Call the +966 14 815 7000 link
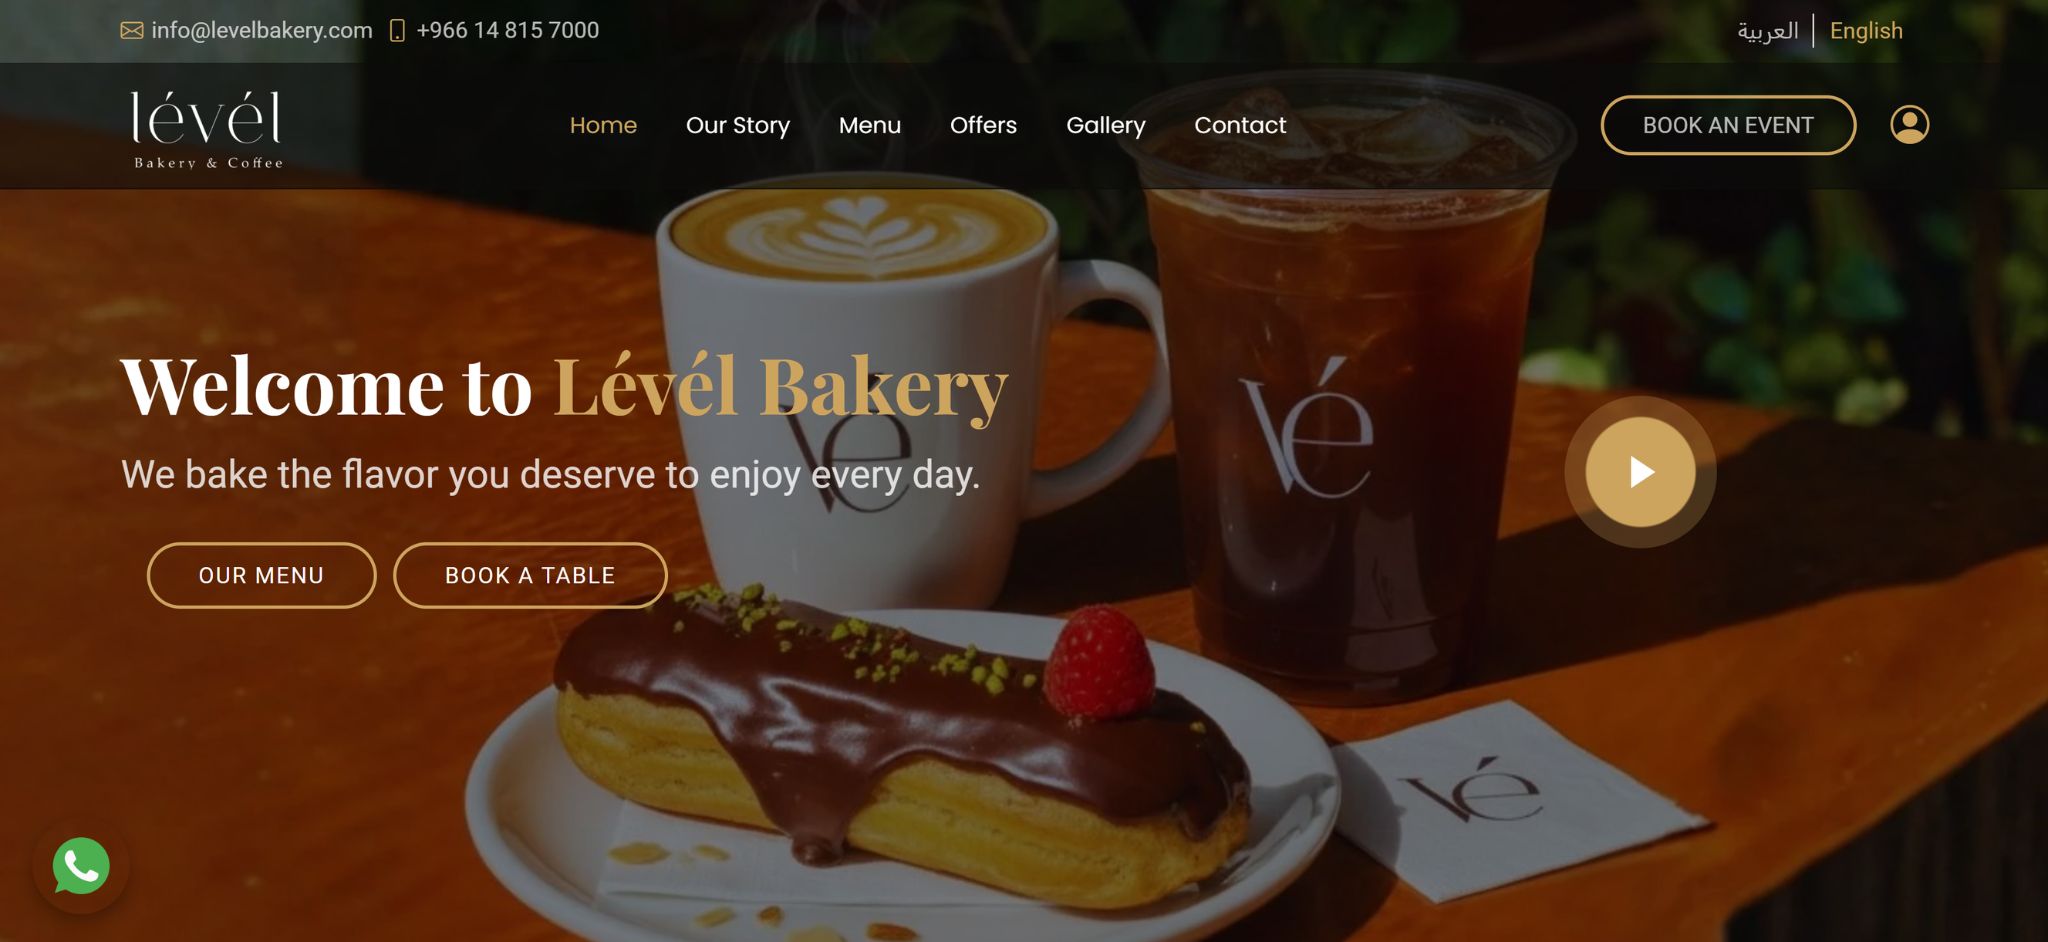Screen dimensions: 2048x942 click(x=508, y=31)
